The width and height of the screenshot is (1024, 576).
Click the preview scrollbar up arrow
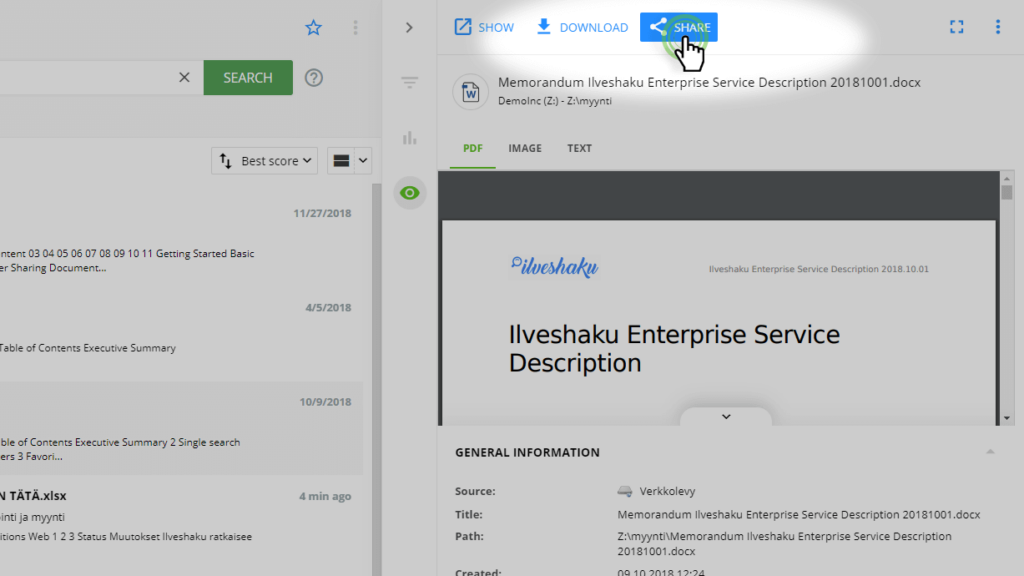coord(1006,178)
